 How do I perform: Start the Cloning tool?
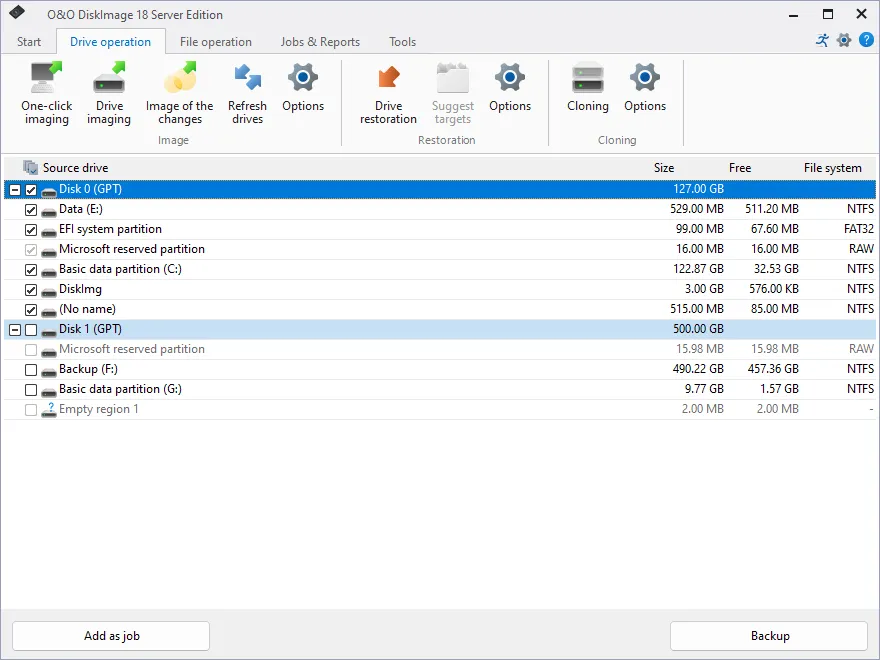[588, 88]
